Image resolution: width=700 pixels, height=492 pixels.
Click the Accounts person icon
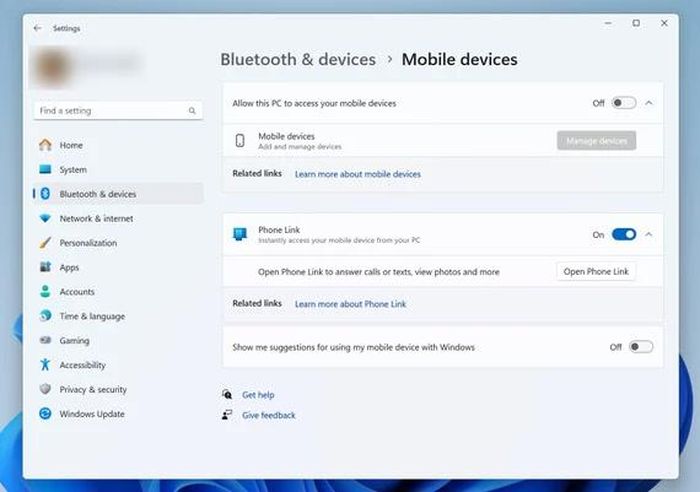[45, 292]
